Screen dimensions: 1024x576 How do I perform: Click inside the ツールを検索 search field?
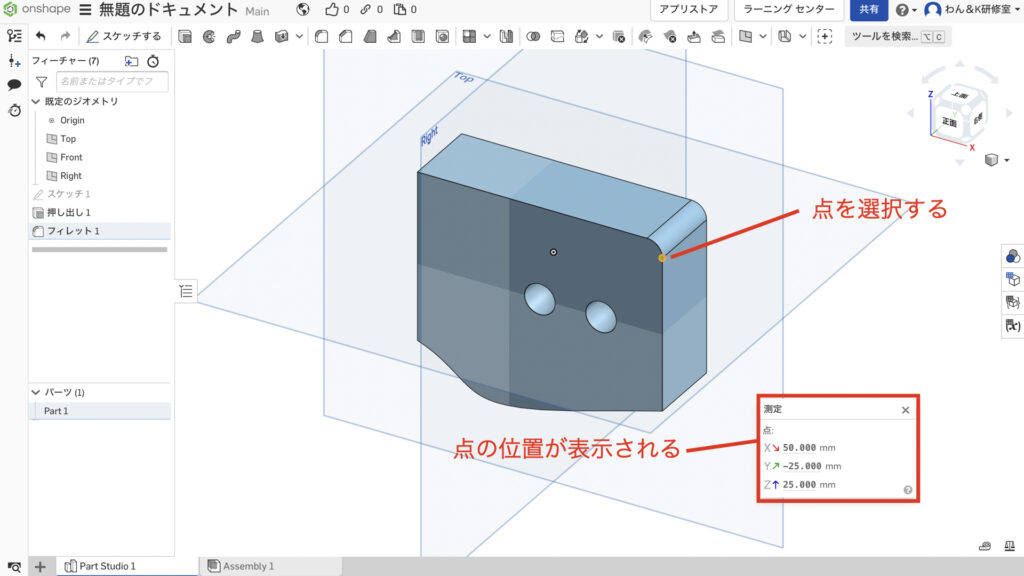click(898, 37)
